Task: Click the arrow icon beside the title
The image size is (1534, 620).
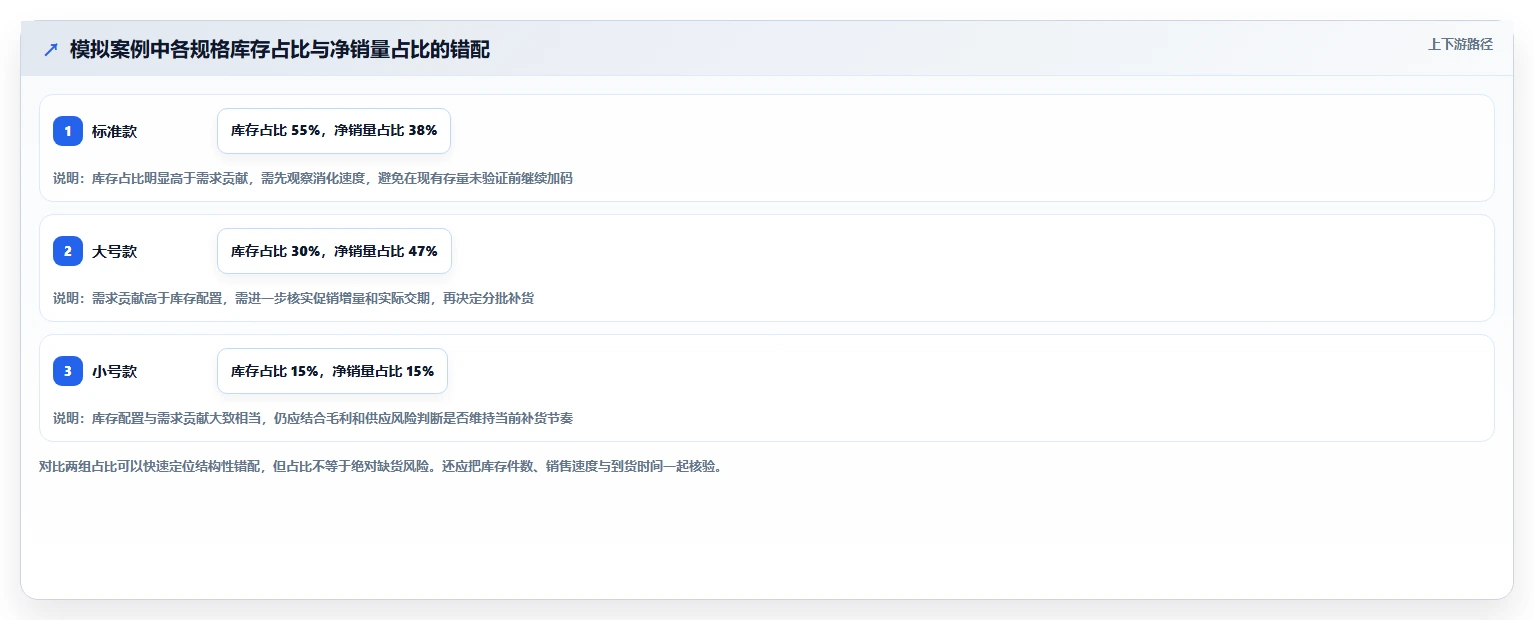Action: pos(51,49)
